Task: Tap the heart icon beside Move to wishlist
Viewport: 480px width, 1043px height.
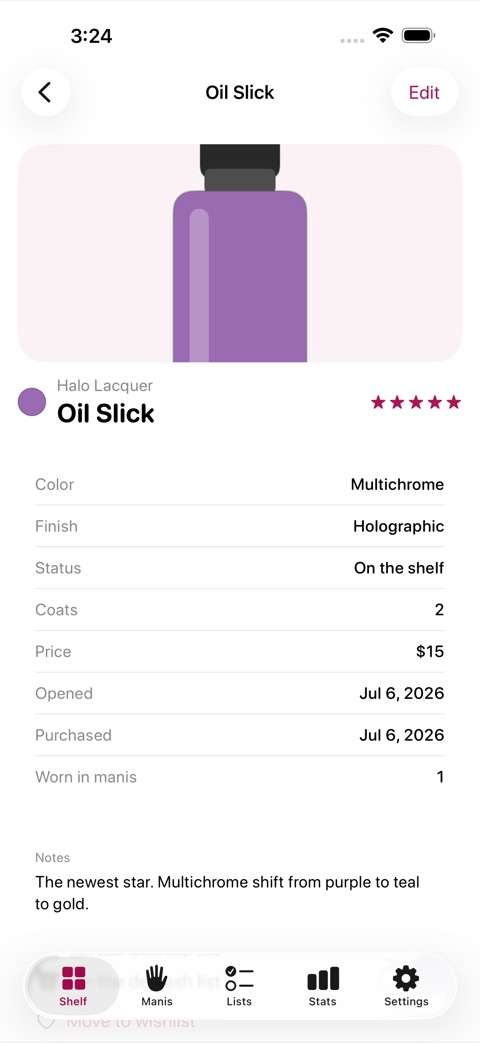Action: (x=46, y=1021)
